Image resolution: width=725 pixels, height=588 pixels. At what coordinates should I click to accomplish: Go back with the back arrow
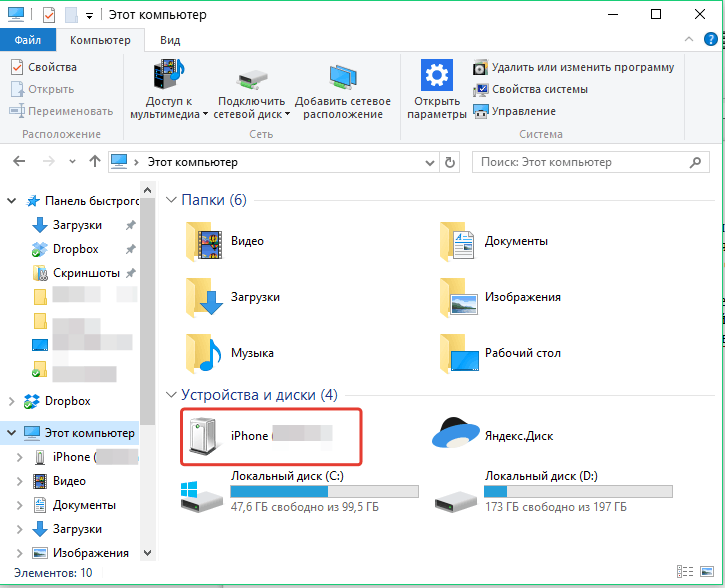[x=19, y=161]
